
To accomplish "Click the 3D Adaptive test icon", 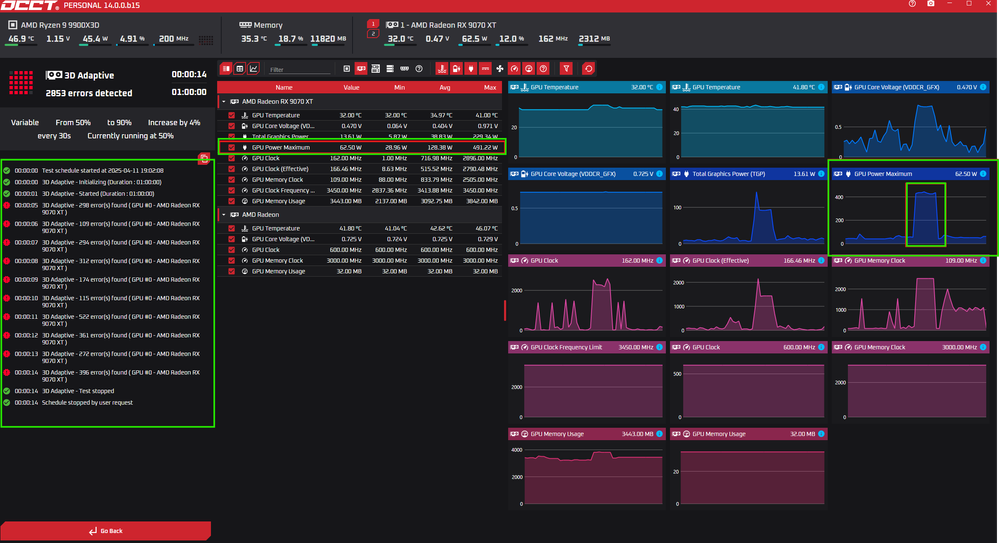I will 54,75.
